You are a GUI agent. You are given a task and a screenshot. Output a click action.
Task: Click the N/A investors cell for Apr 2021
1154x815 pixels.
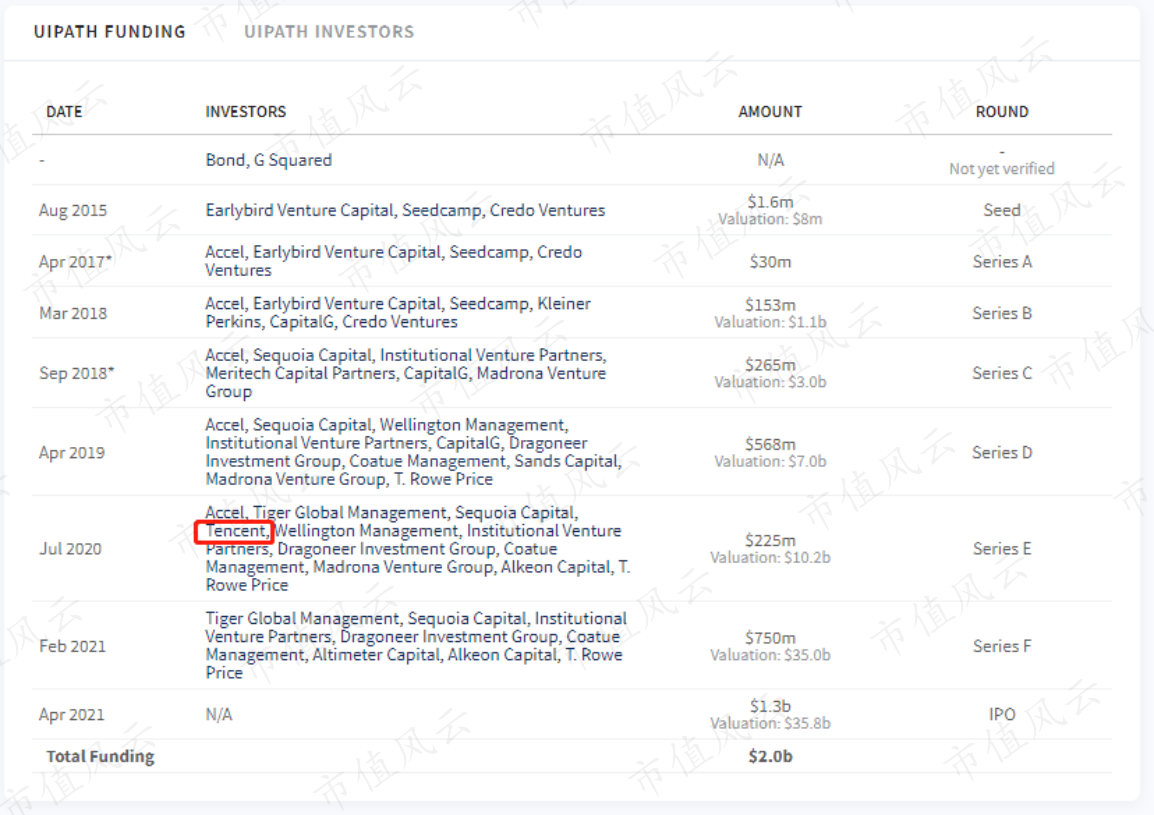(219, 714)
